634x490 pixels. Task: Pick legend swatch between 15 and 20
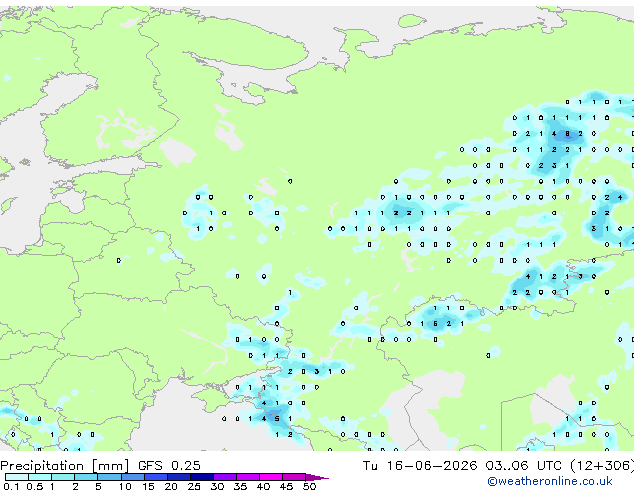(x=156, y=477)
